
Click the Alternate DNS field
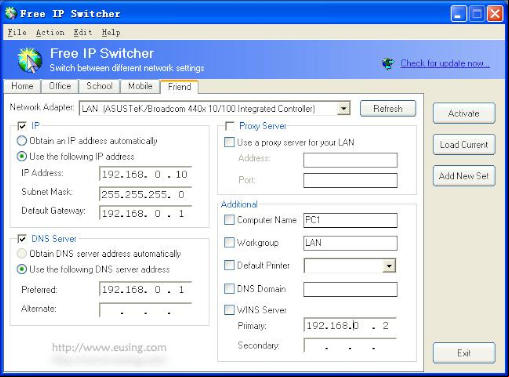[x=146, y=310]
